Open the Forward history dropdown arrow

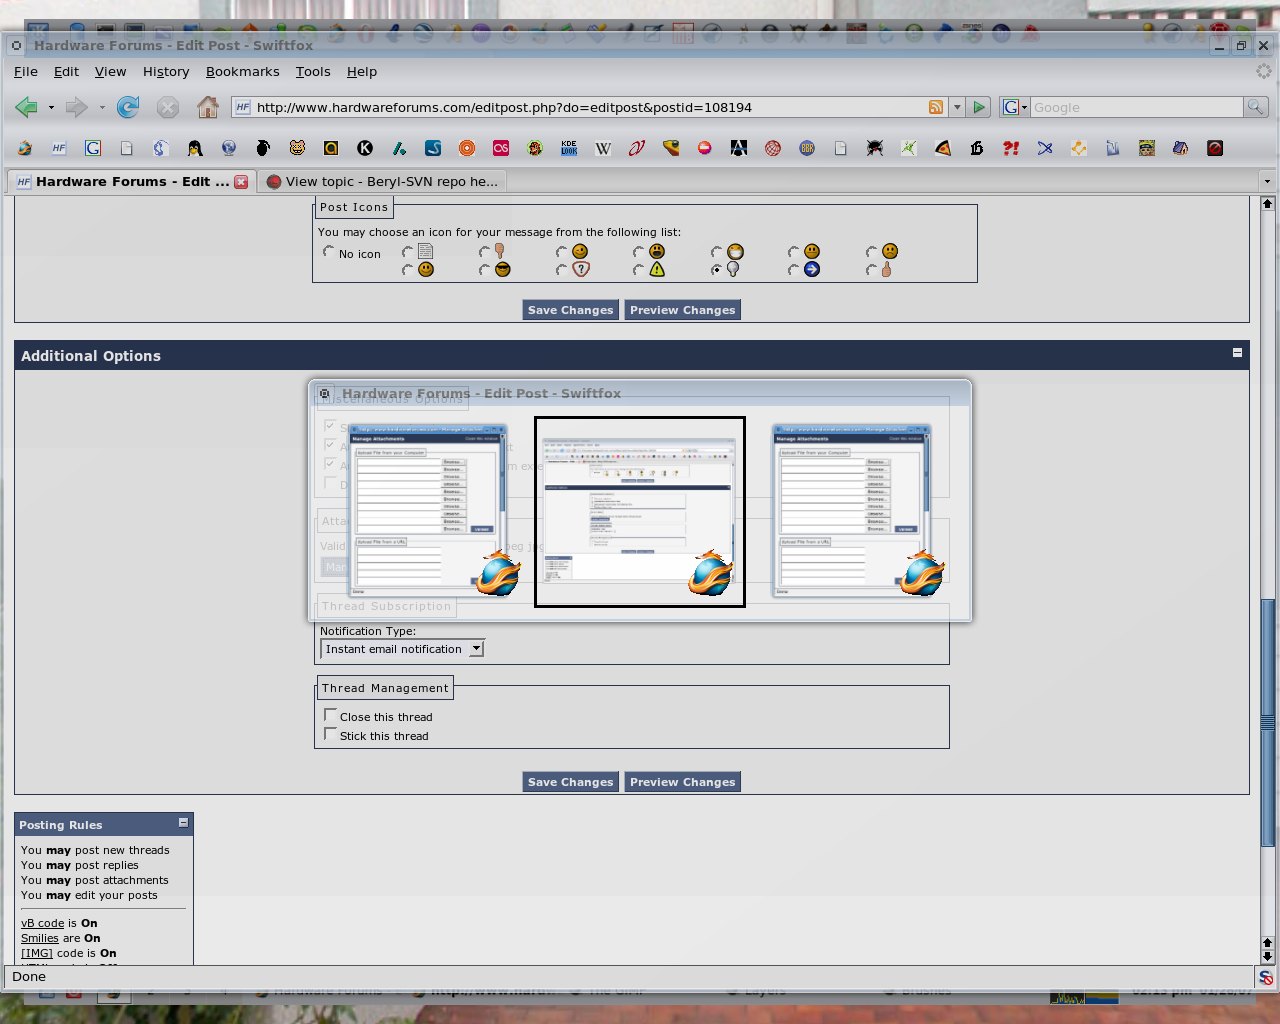(102, 107)
